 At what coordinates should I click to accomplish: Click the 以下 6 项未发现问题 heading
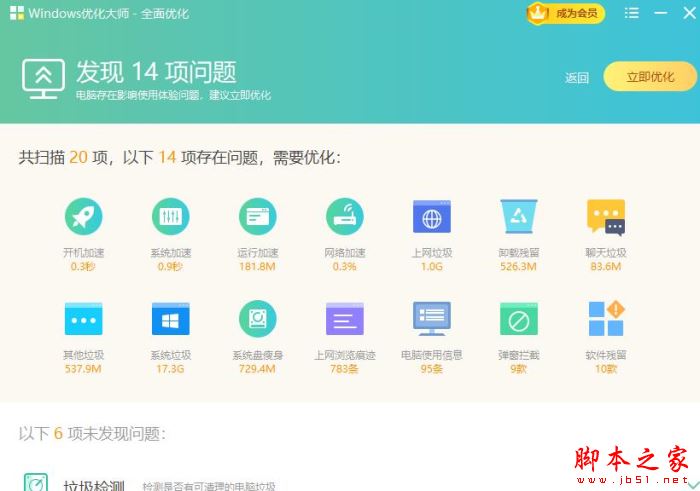click(92, 433)
